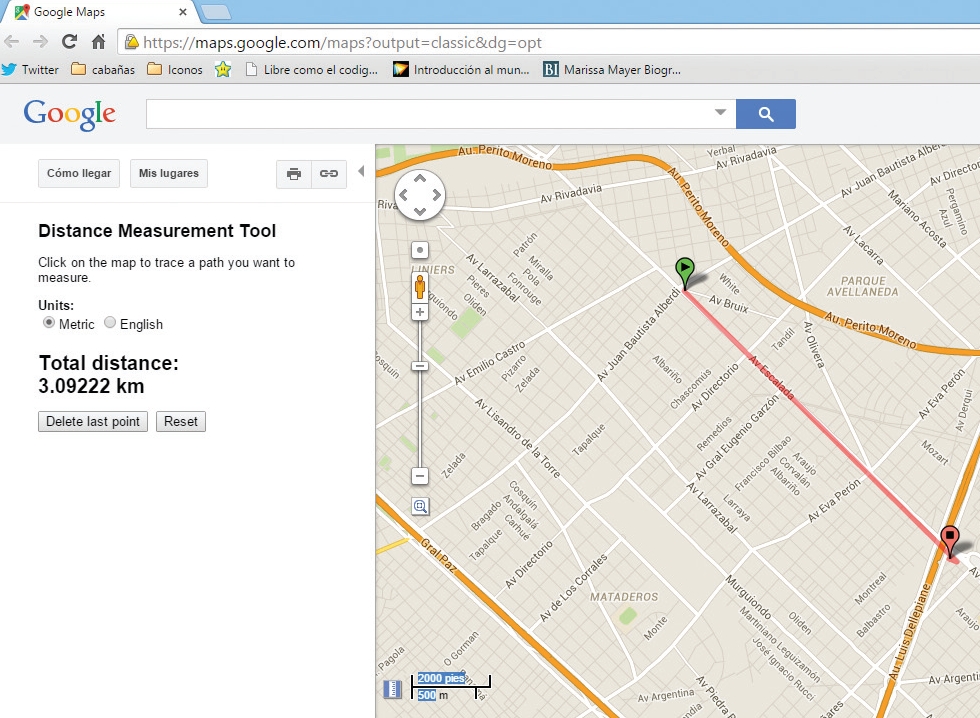Screen dimensions: 980x718
Task: Click the blue search magnifier button
Action: (766, 114)
